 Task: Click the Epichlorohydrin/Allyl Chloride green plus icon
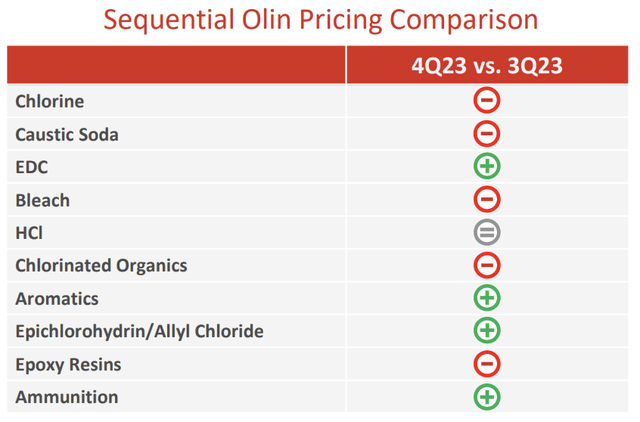(487, 331)
